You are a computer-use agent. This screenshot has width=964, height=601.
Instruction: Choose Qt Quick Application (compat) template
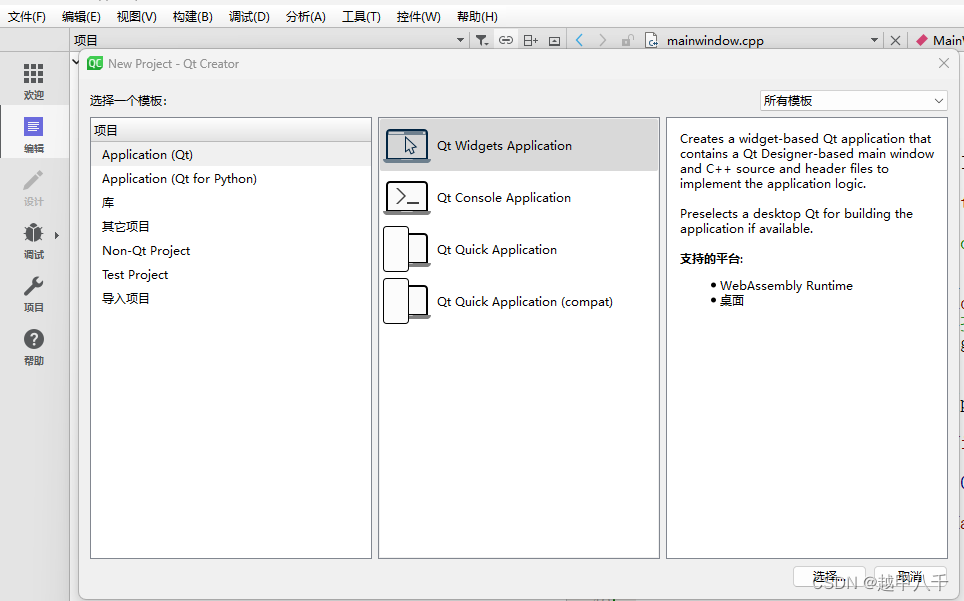pyautogui.click(x=519, y=302)
